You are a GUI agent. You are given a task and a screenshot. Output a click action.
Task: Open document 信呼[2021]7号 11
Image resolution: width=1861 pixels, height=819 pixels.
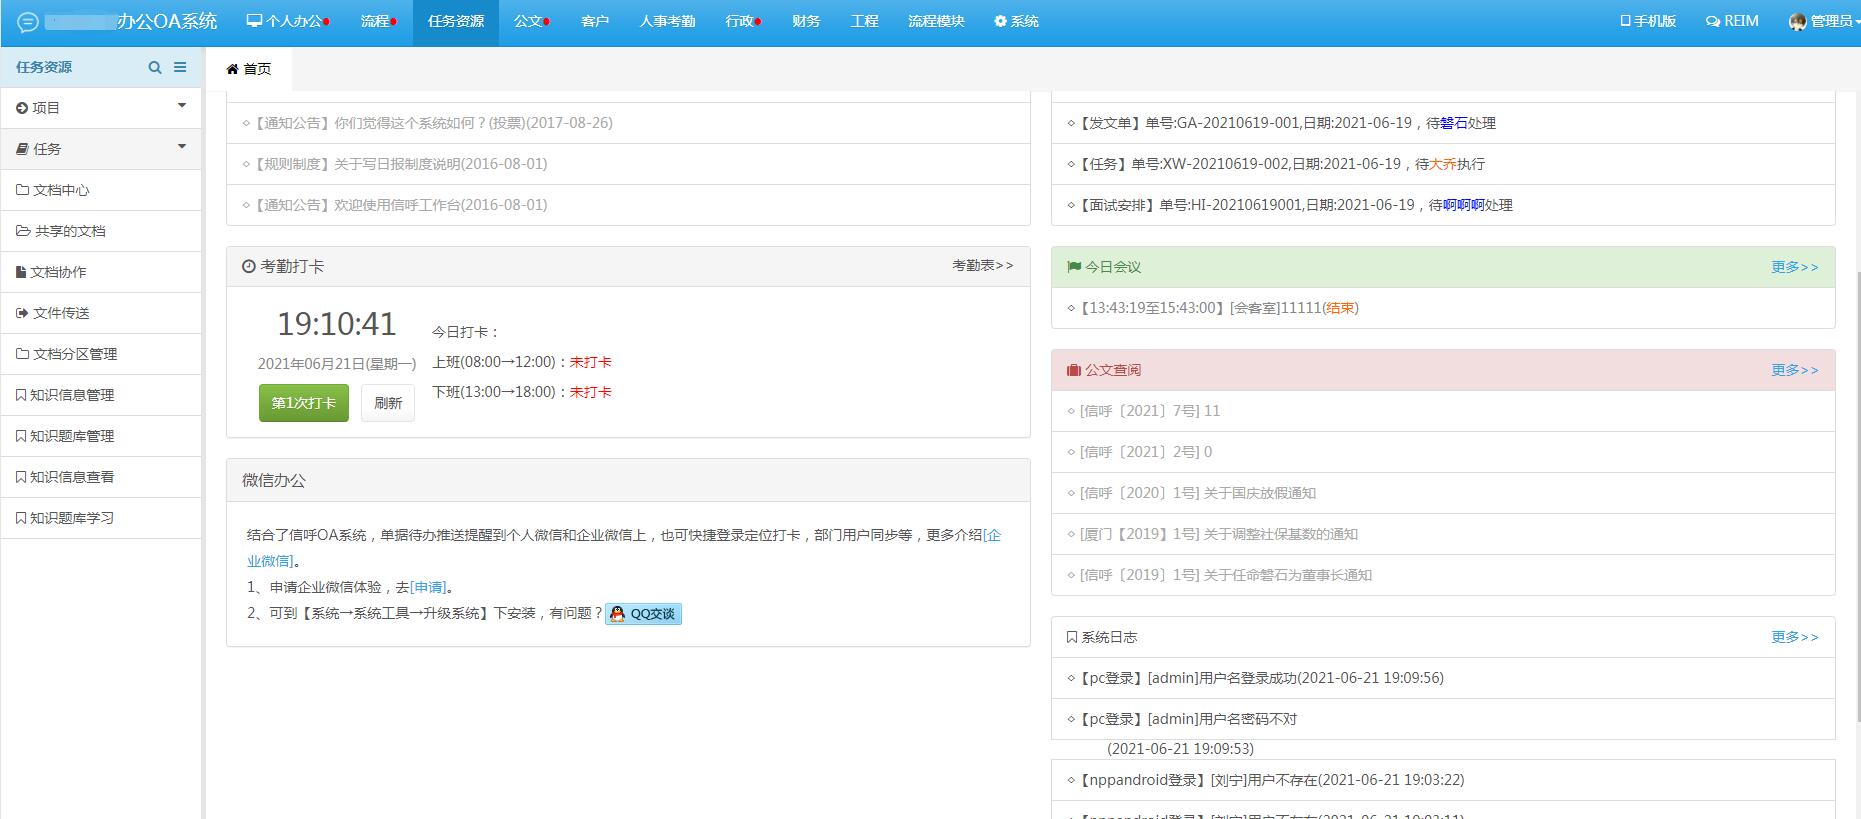1443,411
